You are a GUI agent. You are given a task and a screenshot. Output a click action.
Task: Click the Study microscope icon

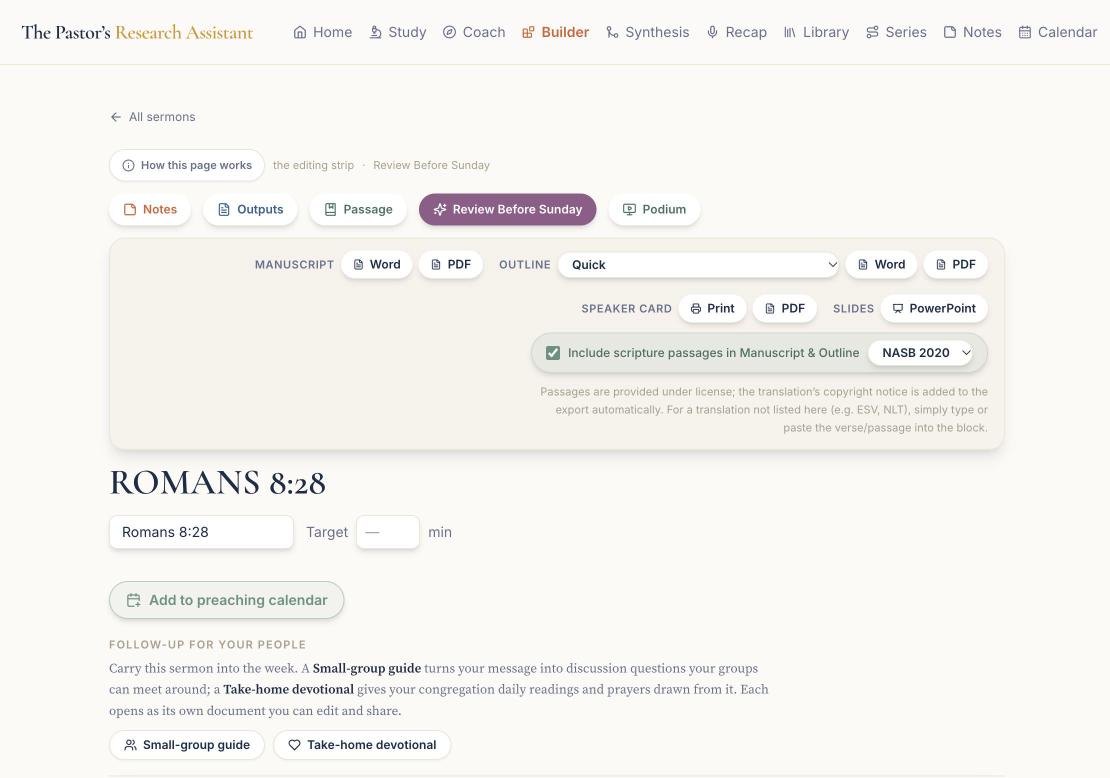(x=375, y=32)
